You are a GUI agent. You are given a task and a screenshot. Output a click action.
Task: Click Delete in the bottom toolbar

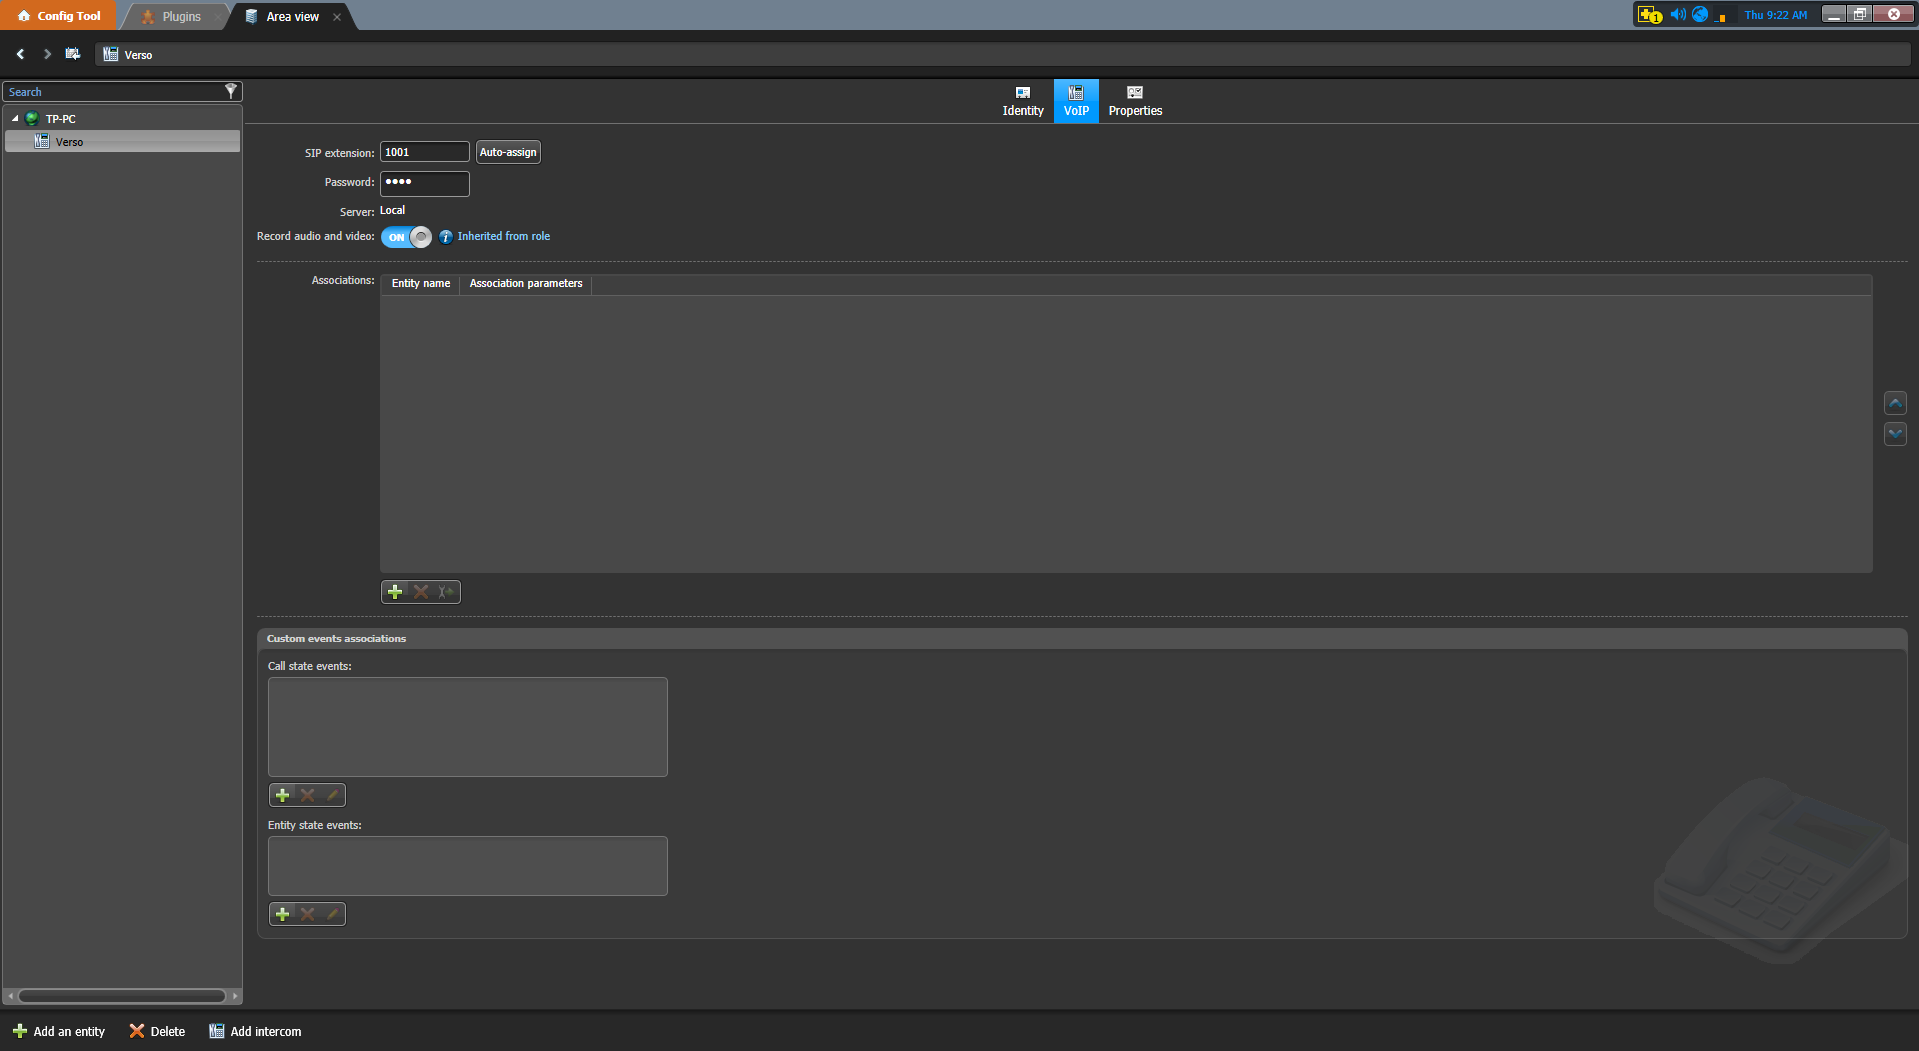coord(157,1031)
